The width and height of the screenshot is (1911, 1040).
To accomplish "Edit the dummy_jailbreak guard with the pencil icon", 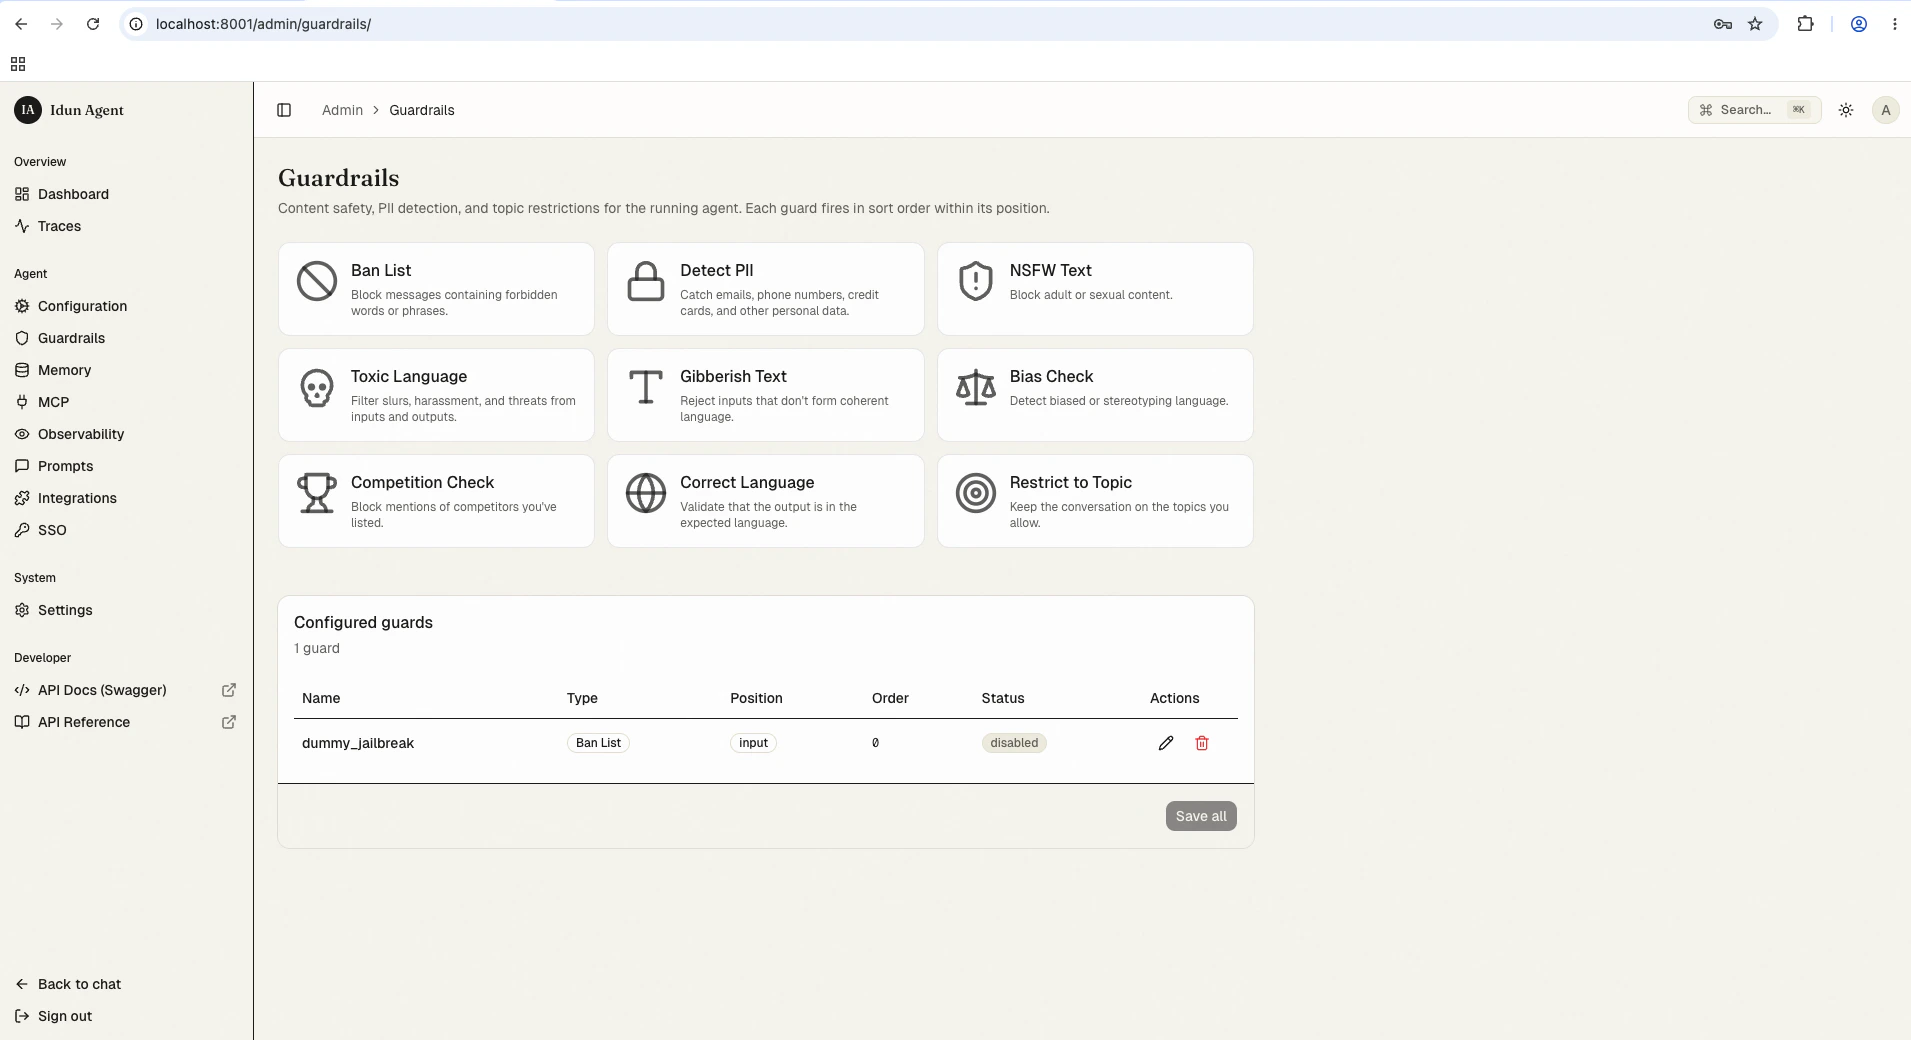I will point(1166,743).
